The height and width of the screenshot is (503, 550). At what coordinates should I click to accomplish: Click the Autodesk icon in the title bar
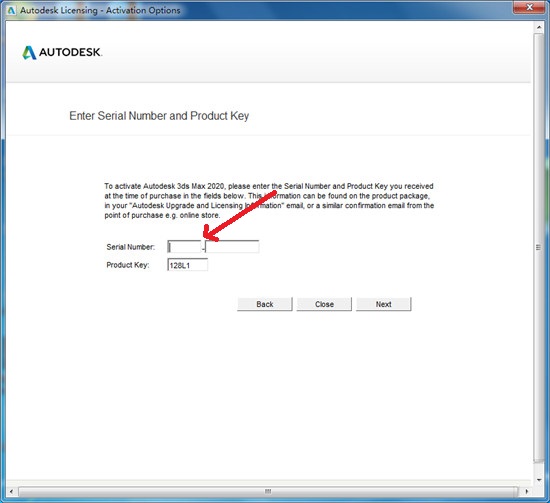point(11,11)
